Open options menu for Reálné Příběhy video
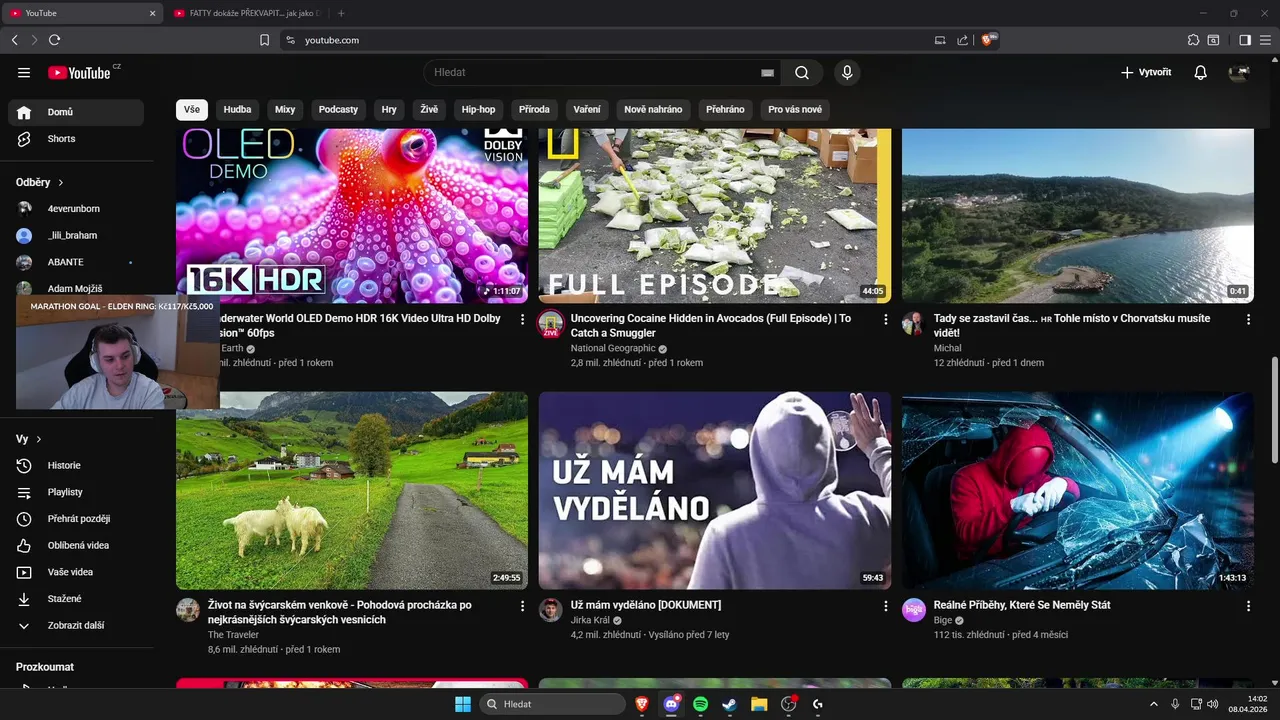Image resolution: width=1280 pixels, height=720 pixels. tap(1248, 606)
